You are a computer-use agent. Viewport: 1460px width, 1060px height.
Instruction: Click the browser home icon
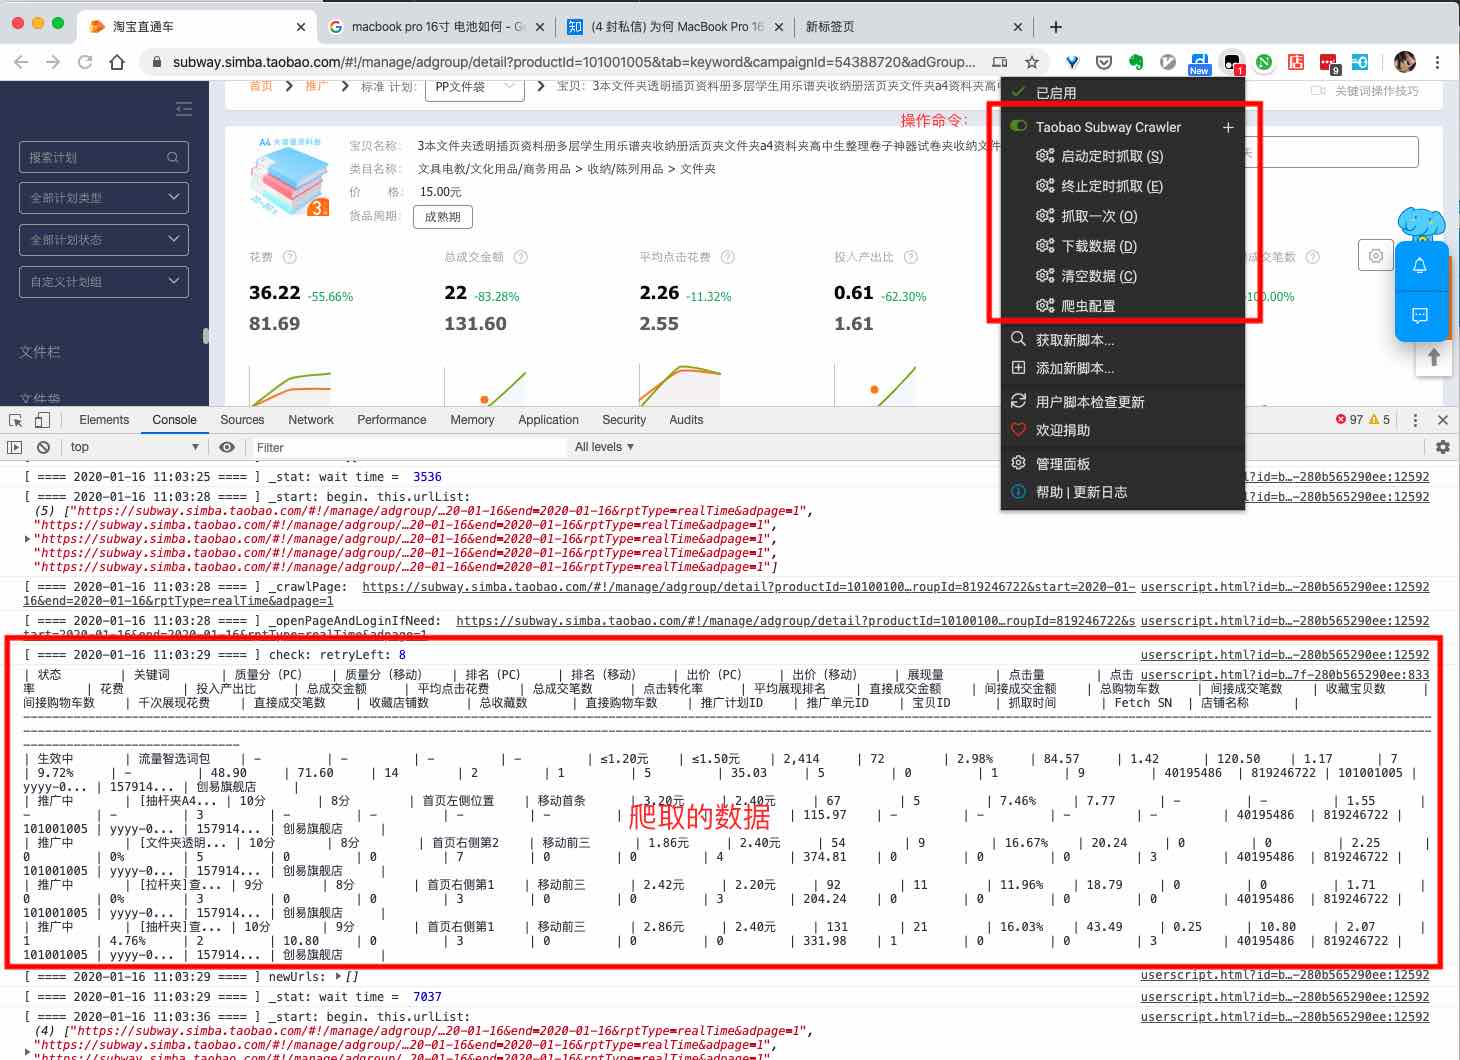[117, 62]
